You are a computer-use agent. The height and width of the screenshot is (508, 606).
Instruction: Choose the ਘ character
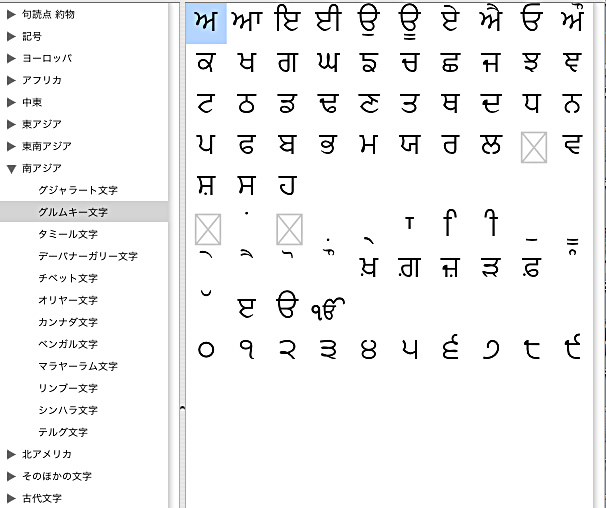(x=328, y=63)
